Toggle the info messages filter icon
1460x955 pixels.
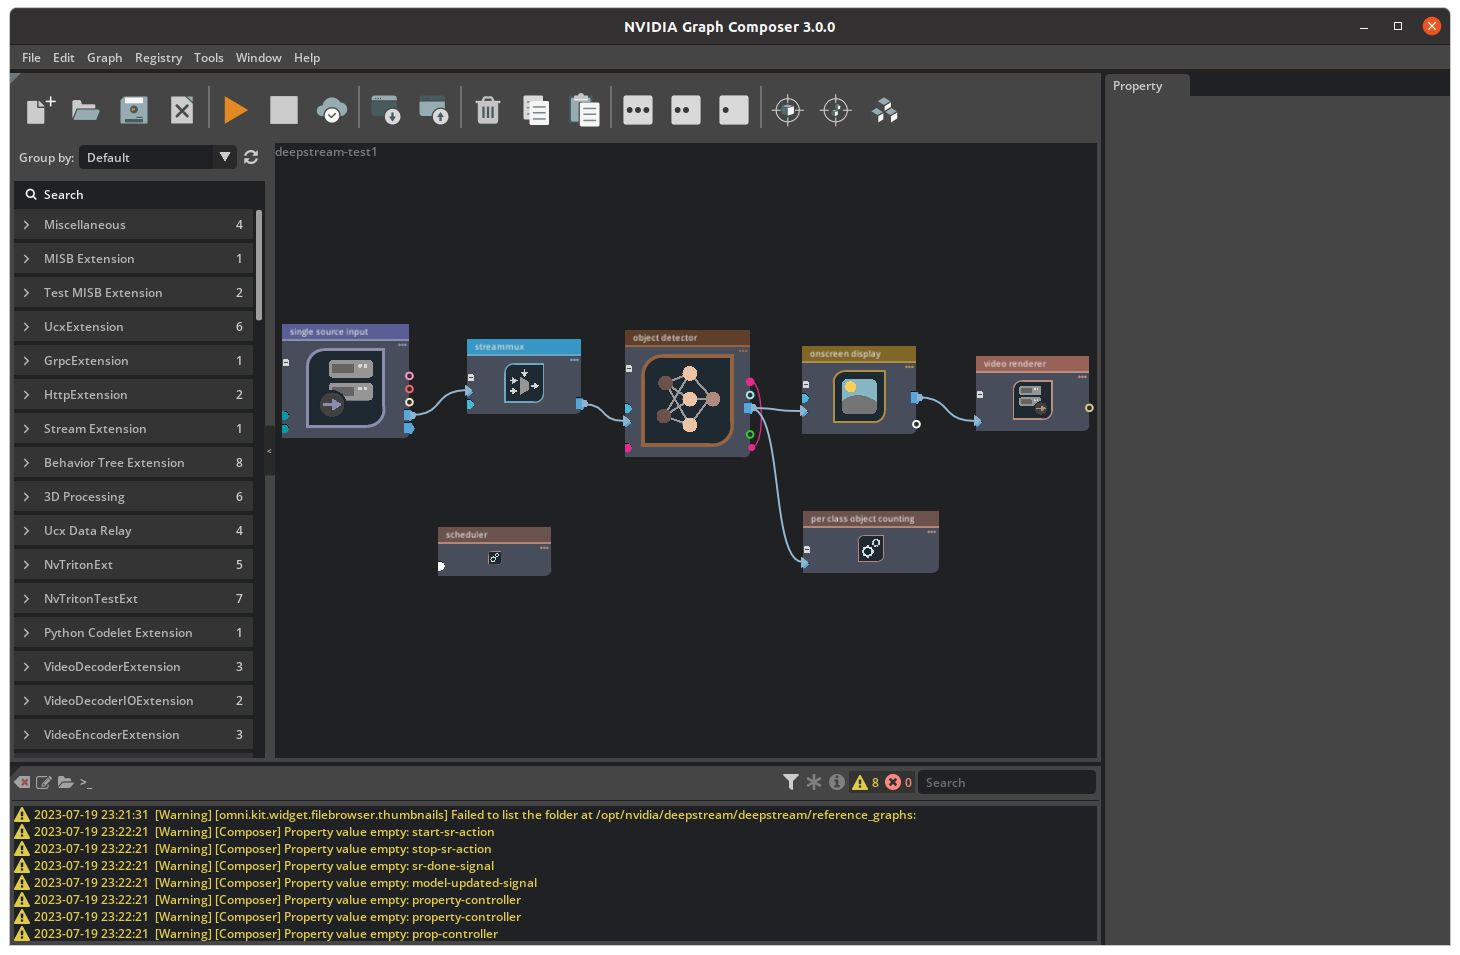click(x=837, y=782)
